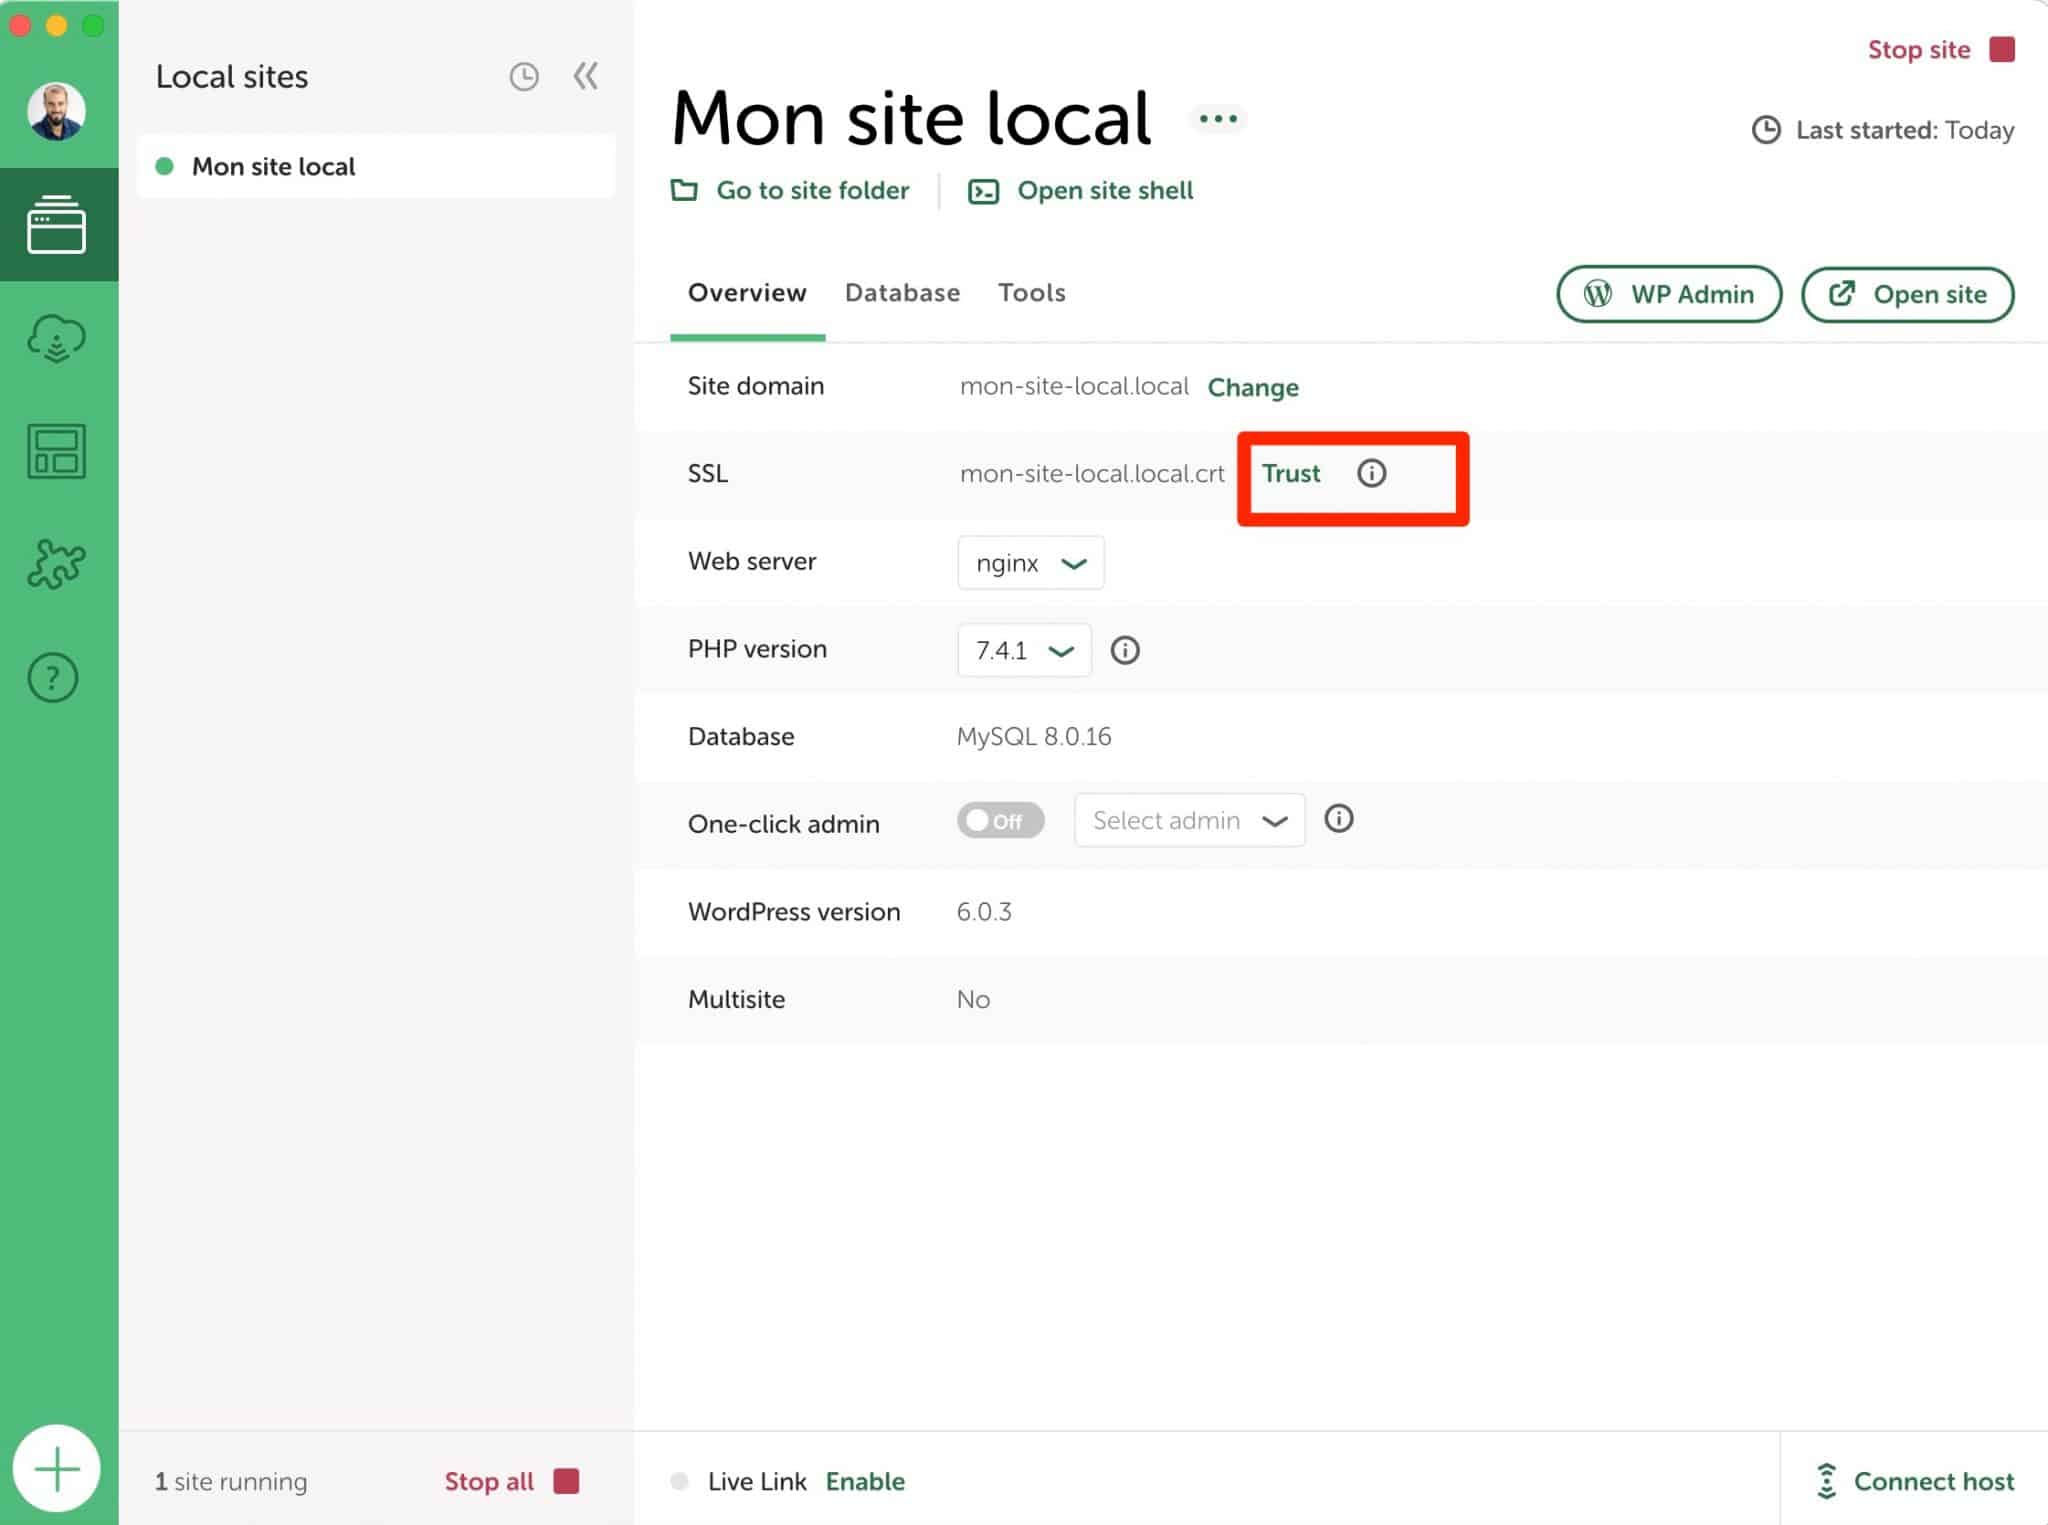This screenshot has height=1525, width=2048.
Task: Click the WP Admin button
Action: pyautogui.click(x=1669, y=294)
